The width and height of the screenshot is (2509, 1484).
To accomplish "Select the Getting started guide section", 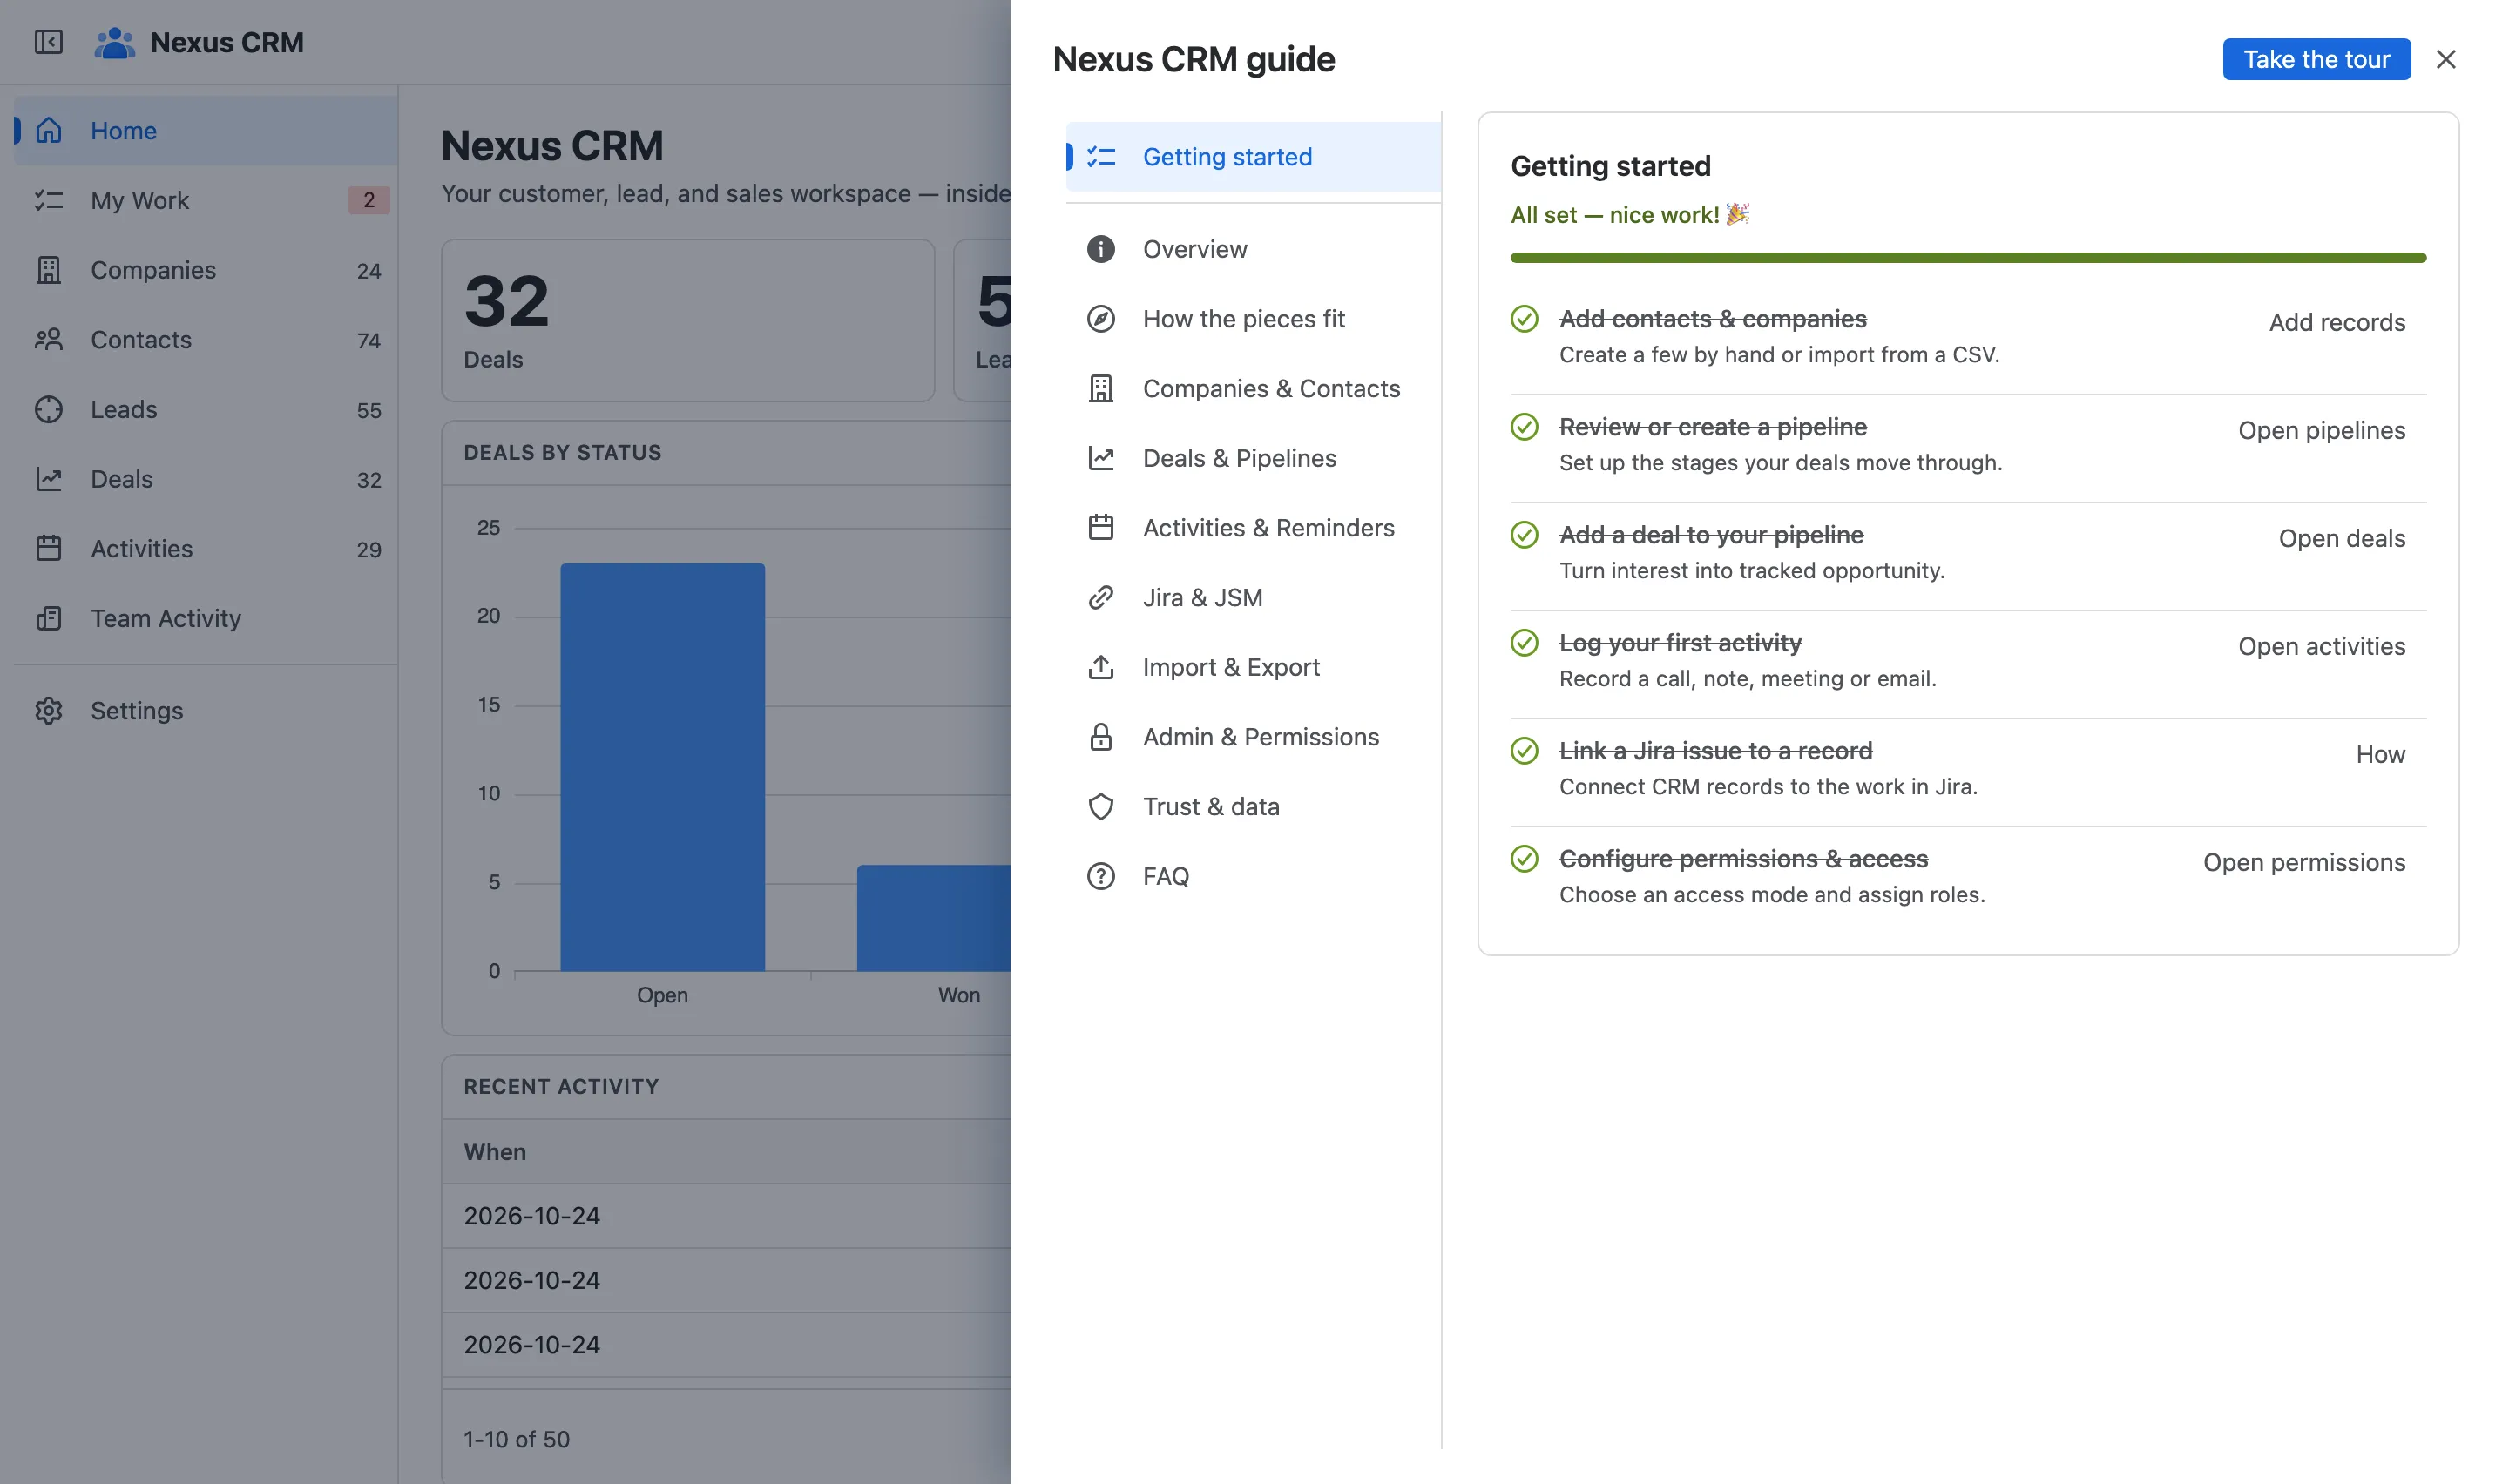I will coord(1253,157).
